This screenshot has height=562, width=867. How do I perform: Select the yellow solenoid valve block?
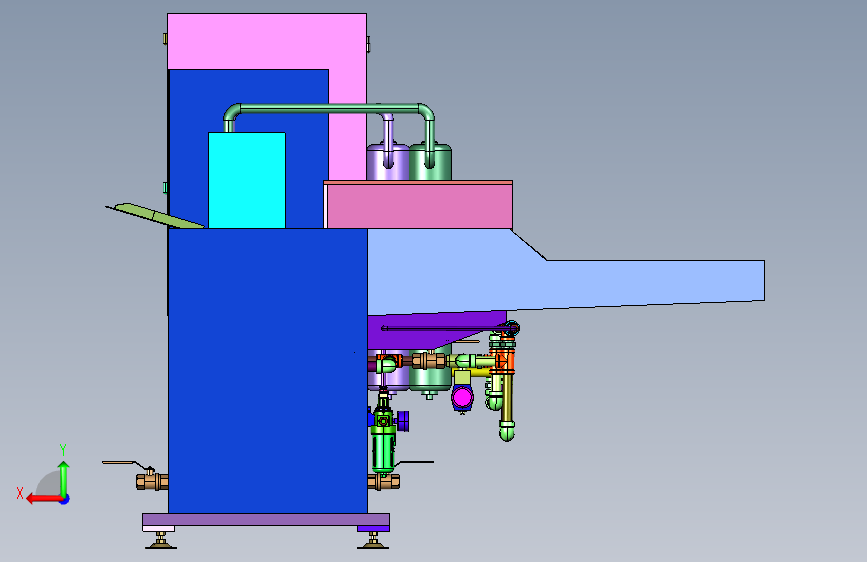click(x=462, y=378)
